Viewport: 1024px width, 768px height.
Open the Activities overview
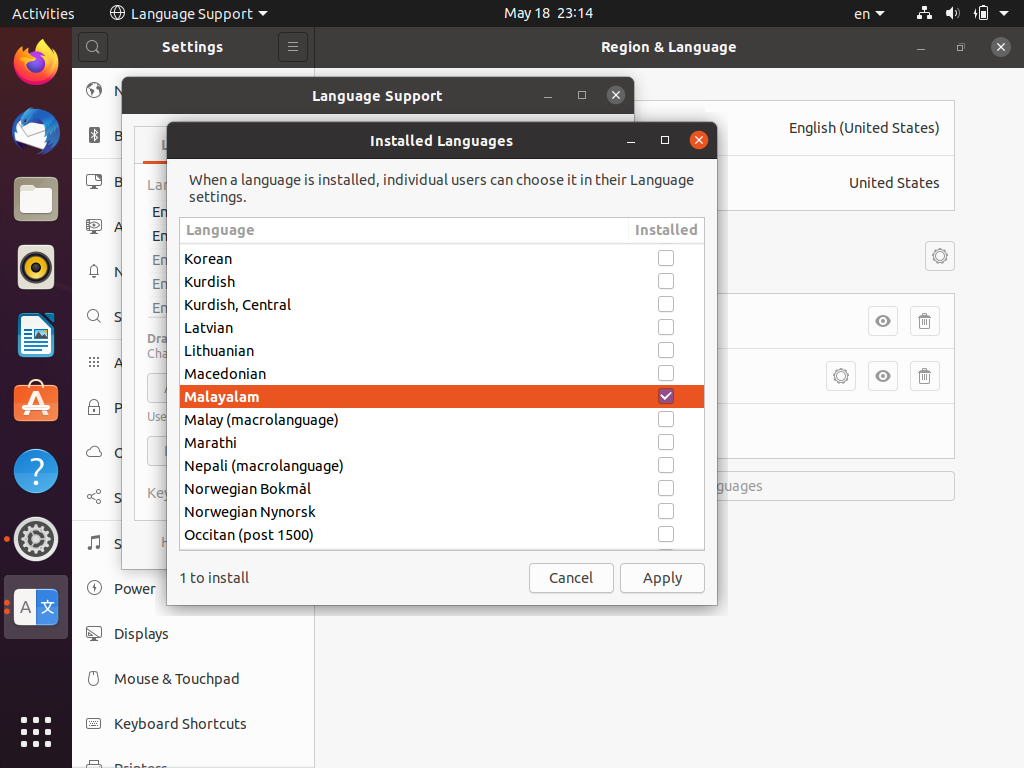(43, 14)
